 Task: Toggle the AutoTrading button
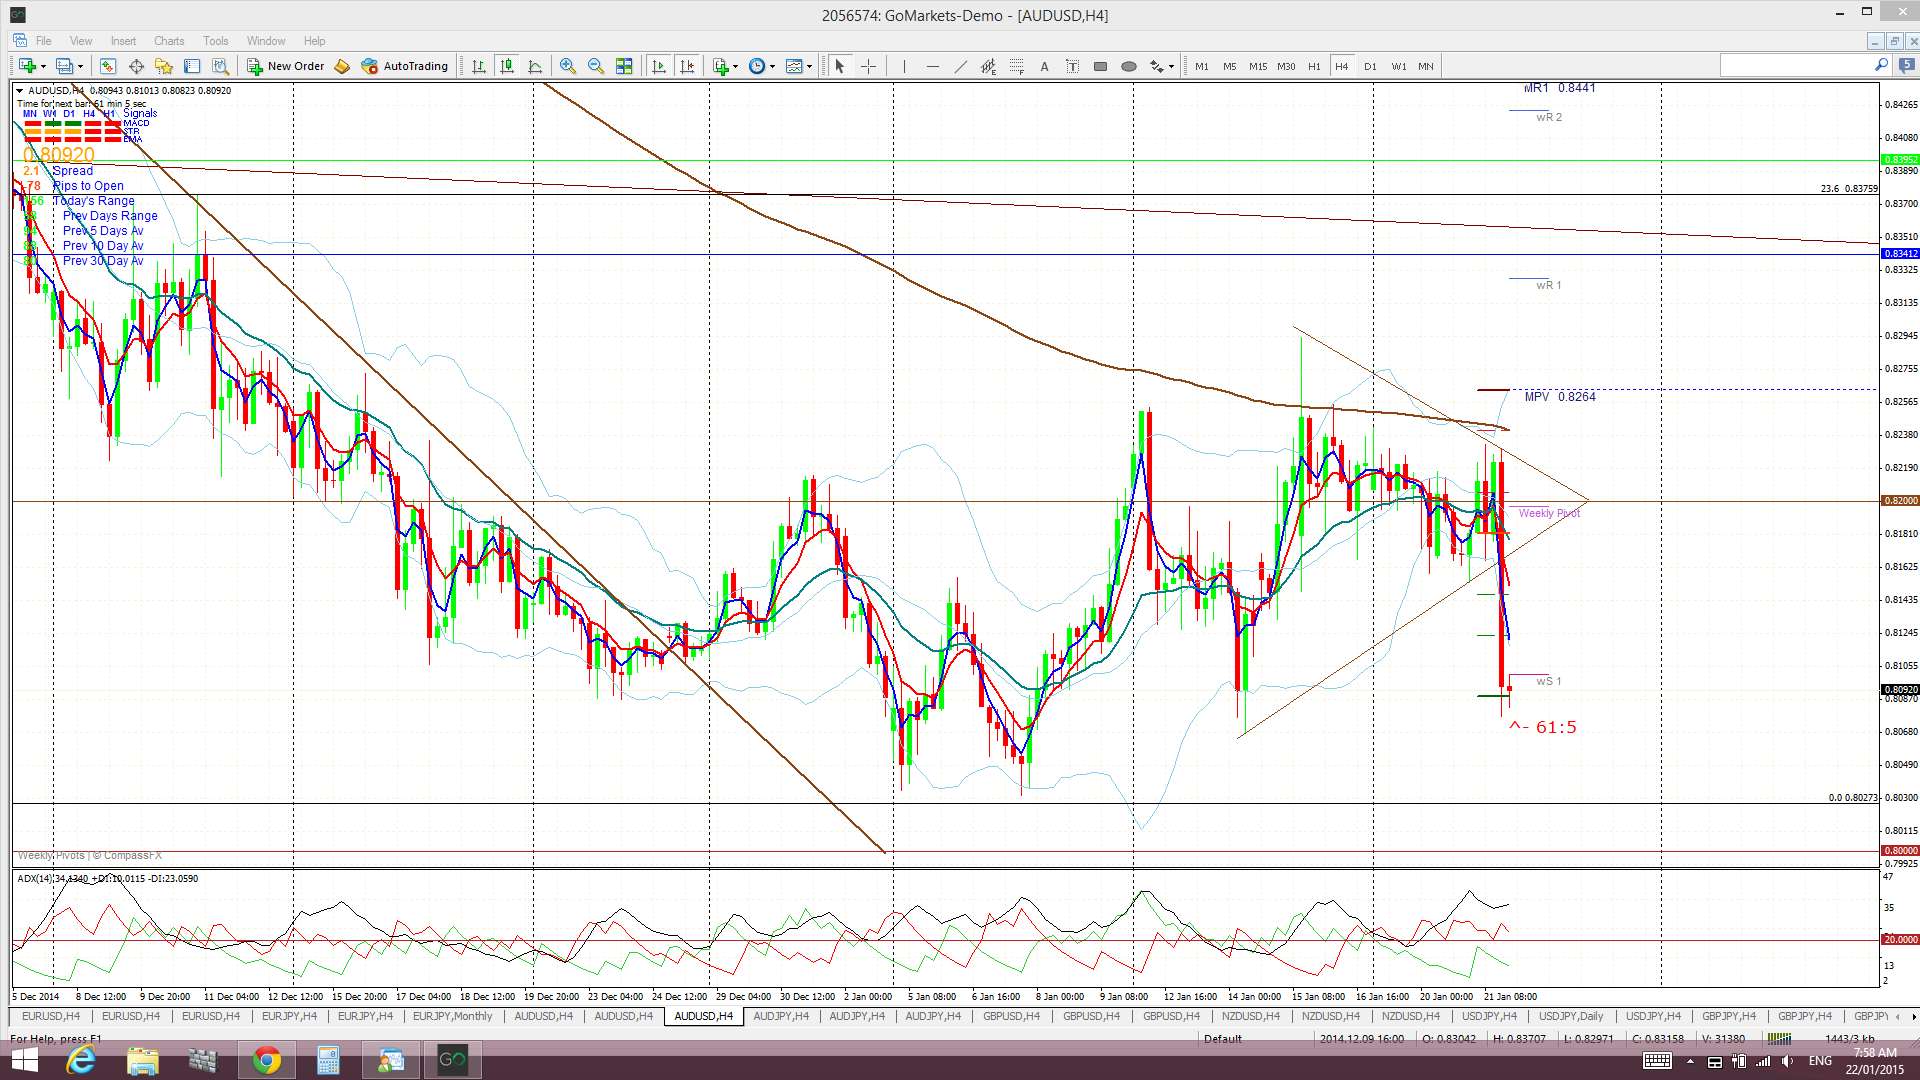[x=405, y=66]
